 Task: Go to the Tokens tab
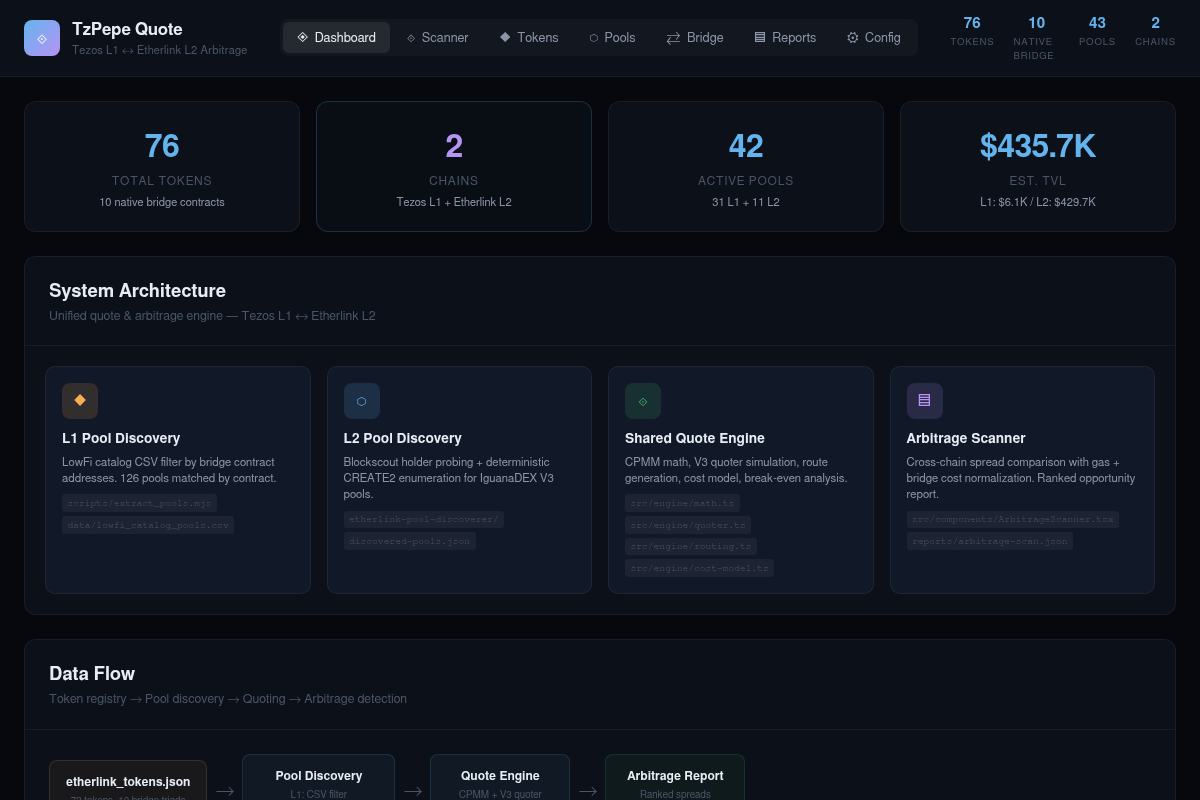tap(529, 37)
